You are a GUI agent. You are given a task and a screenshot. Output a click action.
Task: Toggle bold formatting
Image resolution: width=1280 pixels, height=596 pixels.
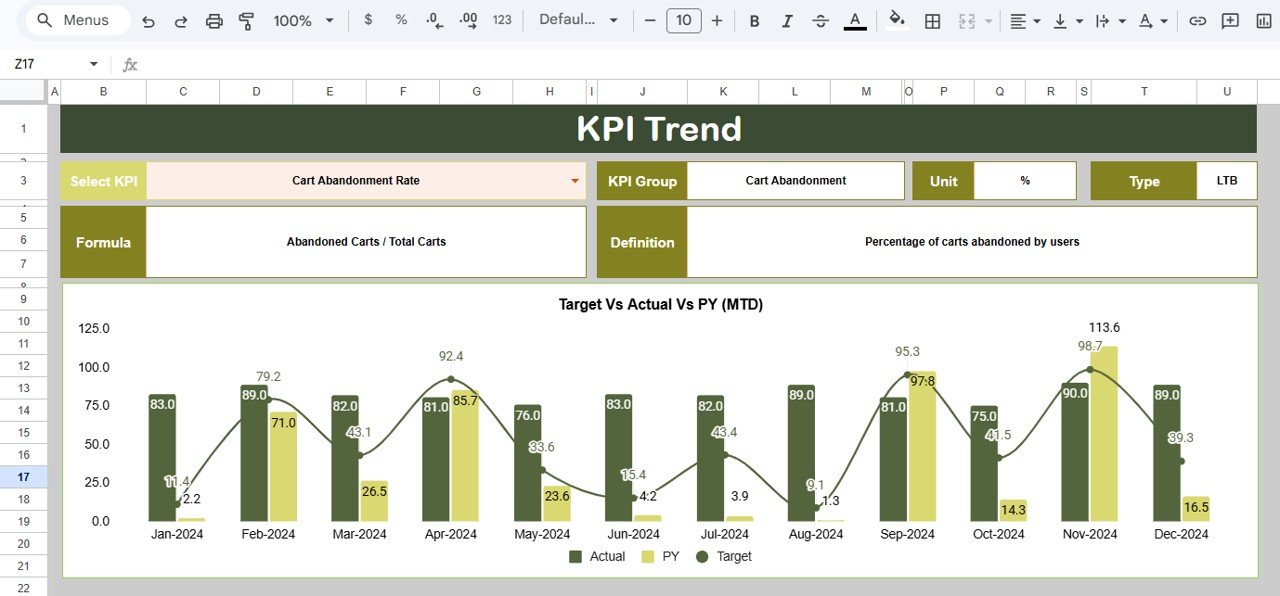754,20
